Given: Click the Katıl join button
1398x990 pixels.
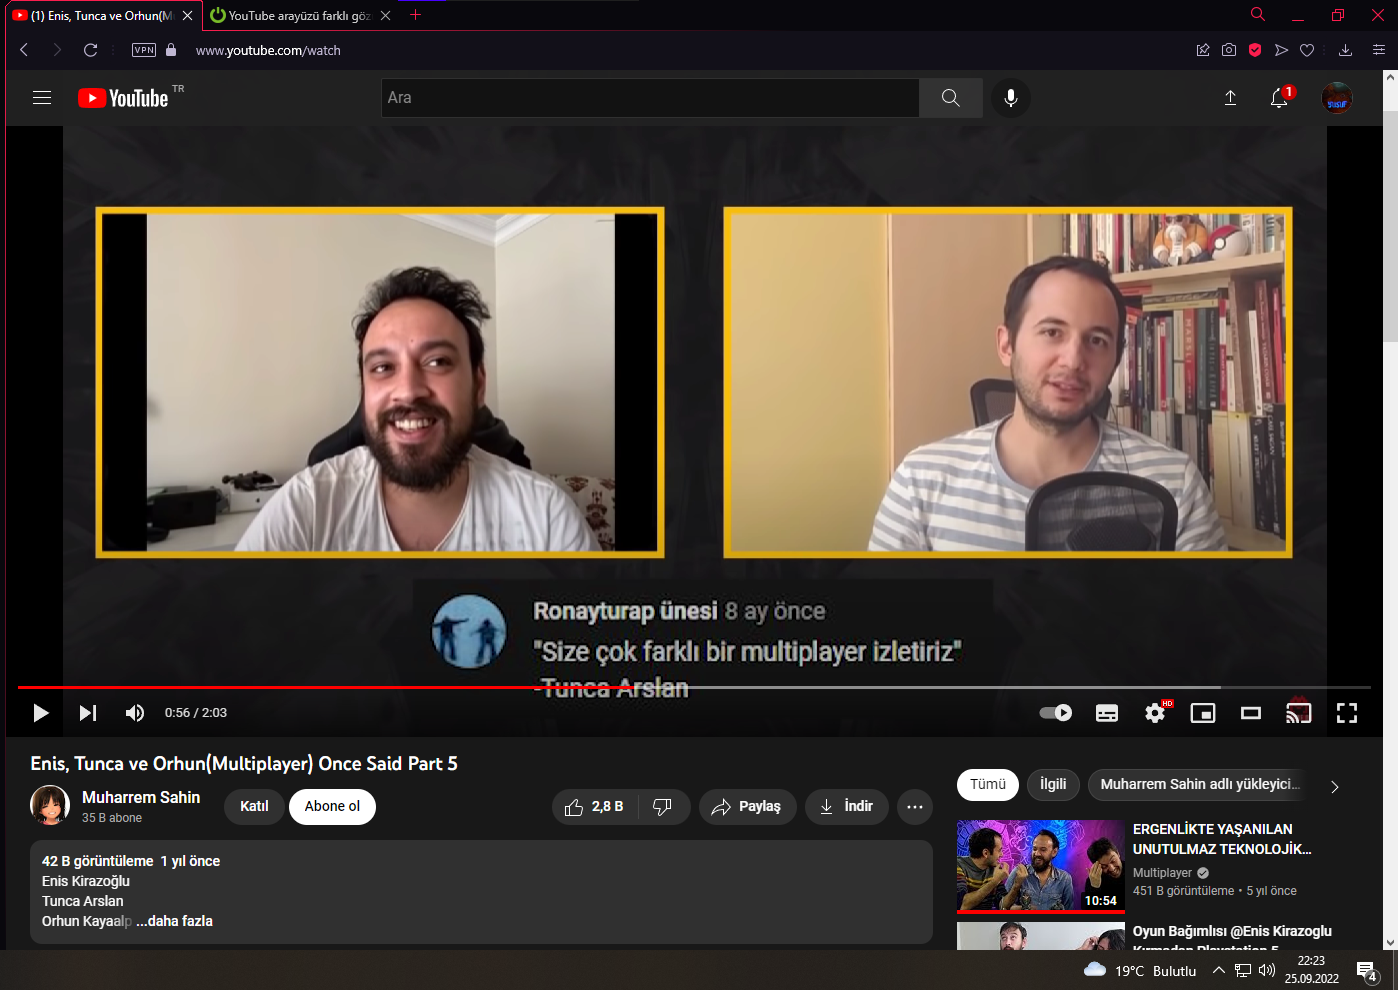Looking at the screenshot, I should coord(254,807).
